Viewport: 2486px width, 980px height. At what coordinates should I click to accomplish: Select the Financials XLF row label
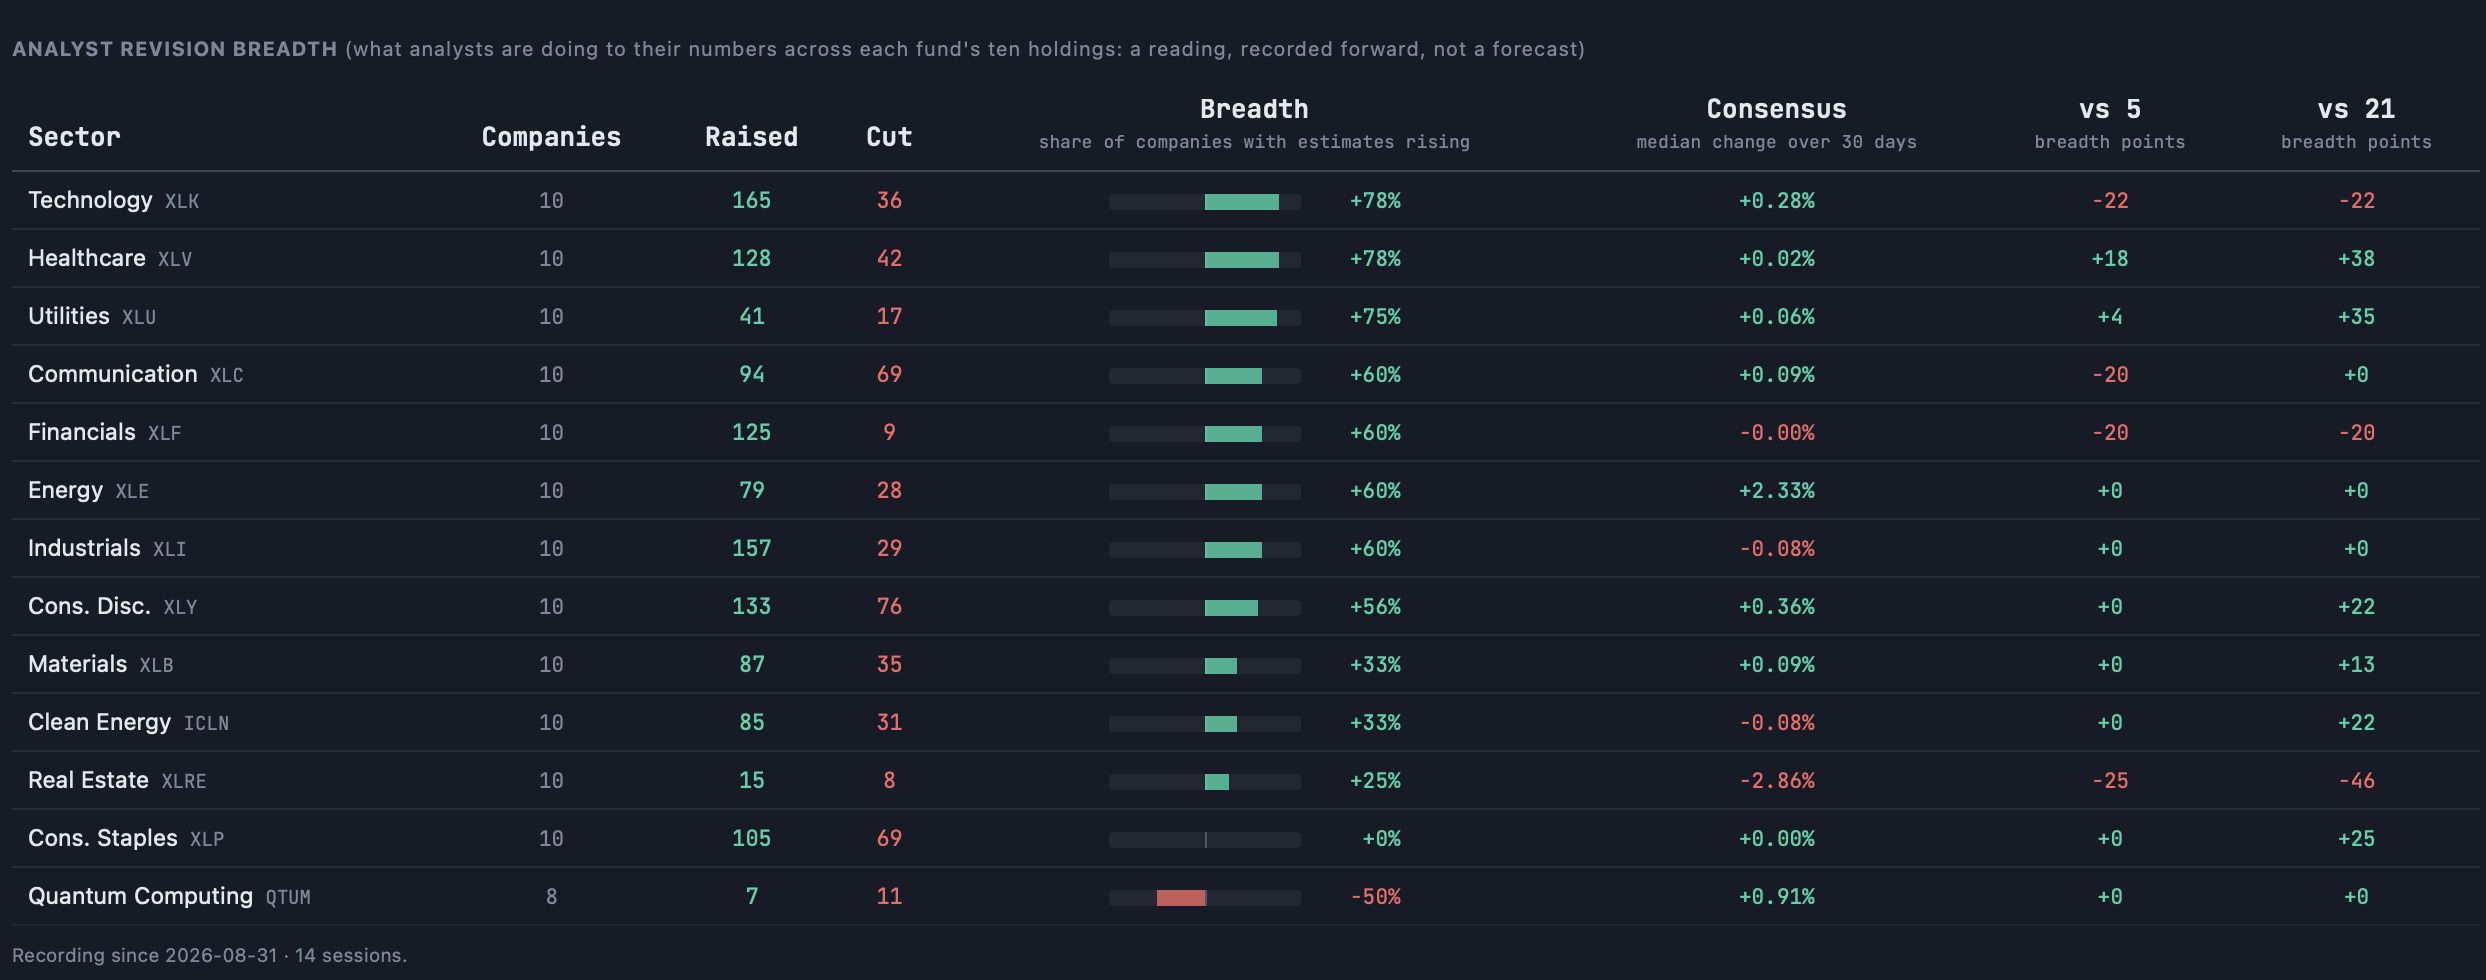click(105, 432)
